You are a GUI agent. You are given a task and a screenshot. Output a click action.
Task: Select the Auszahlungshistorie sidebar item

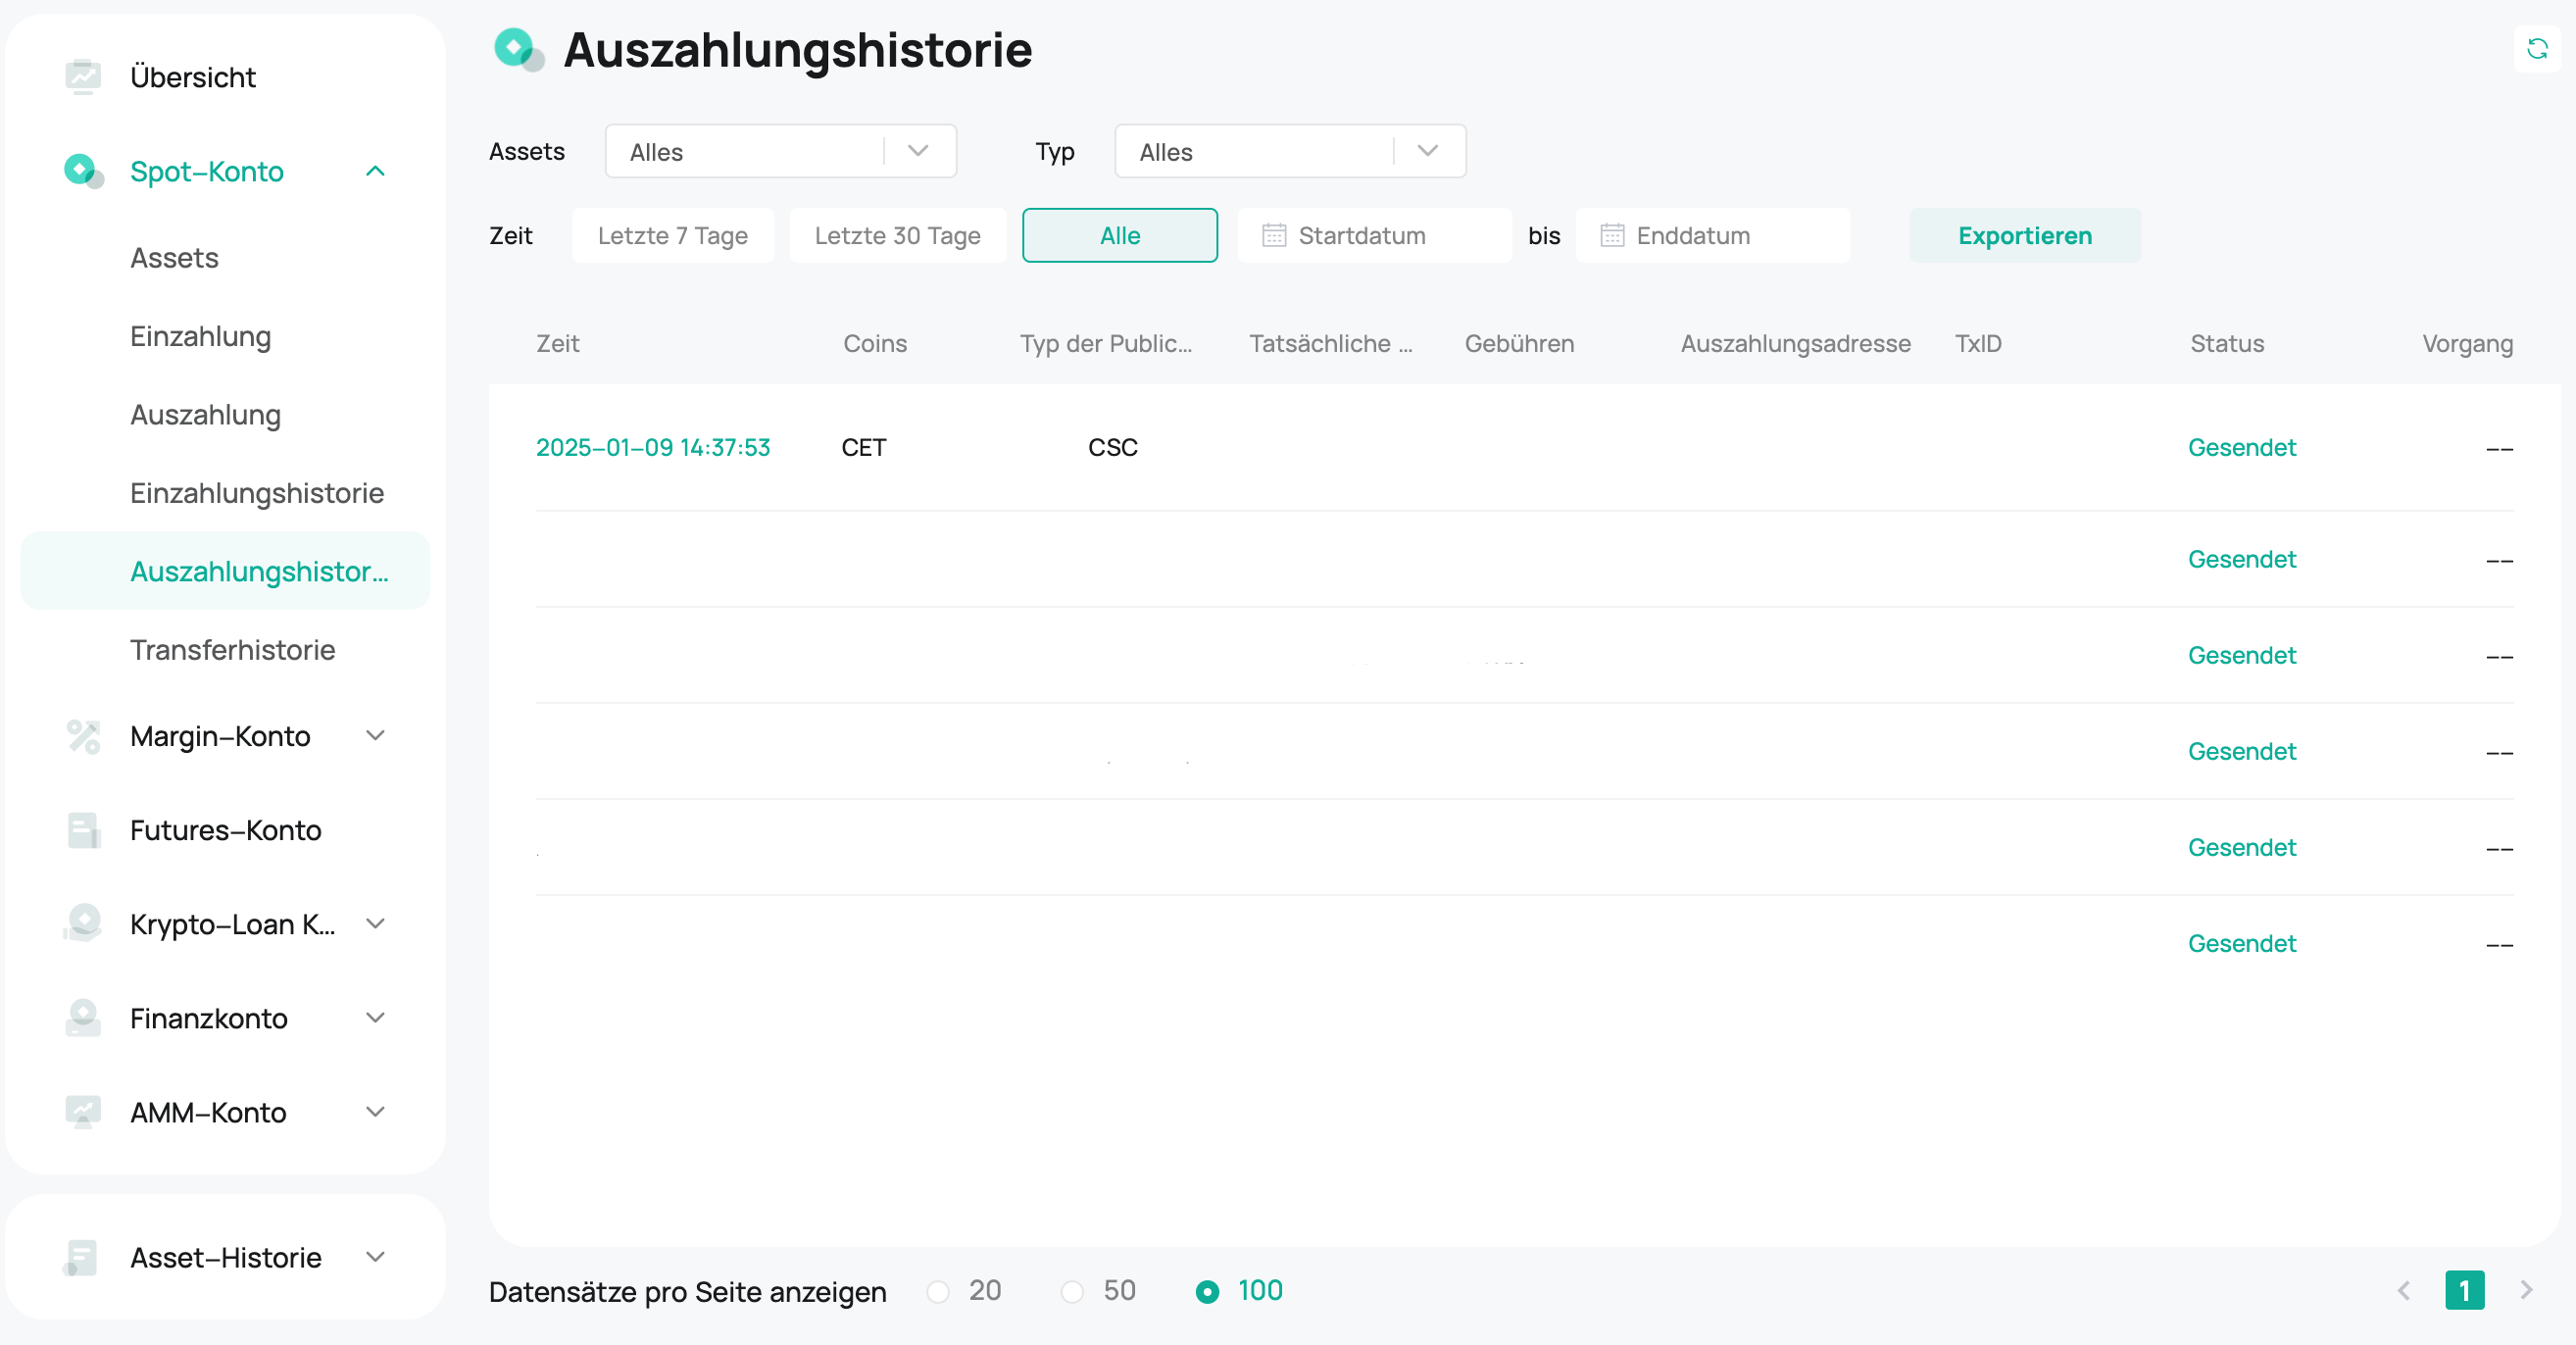click(225, 571)
